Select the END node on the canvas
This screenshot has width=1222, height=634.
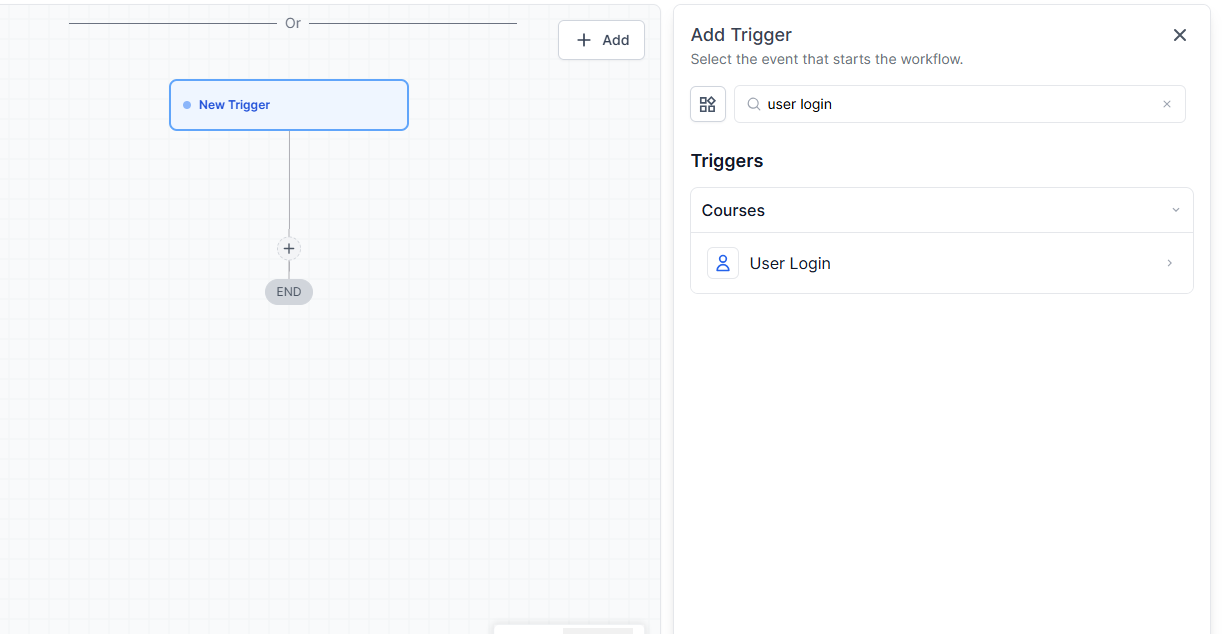pos(289,292)
